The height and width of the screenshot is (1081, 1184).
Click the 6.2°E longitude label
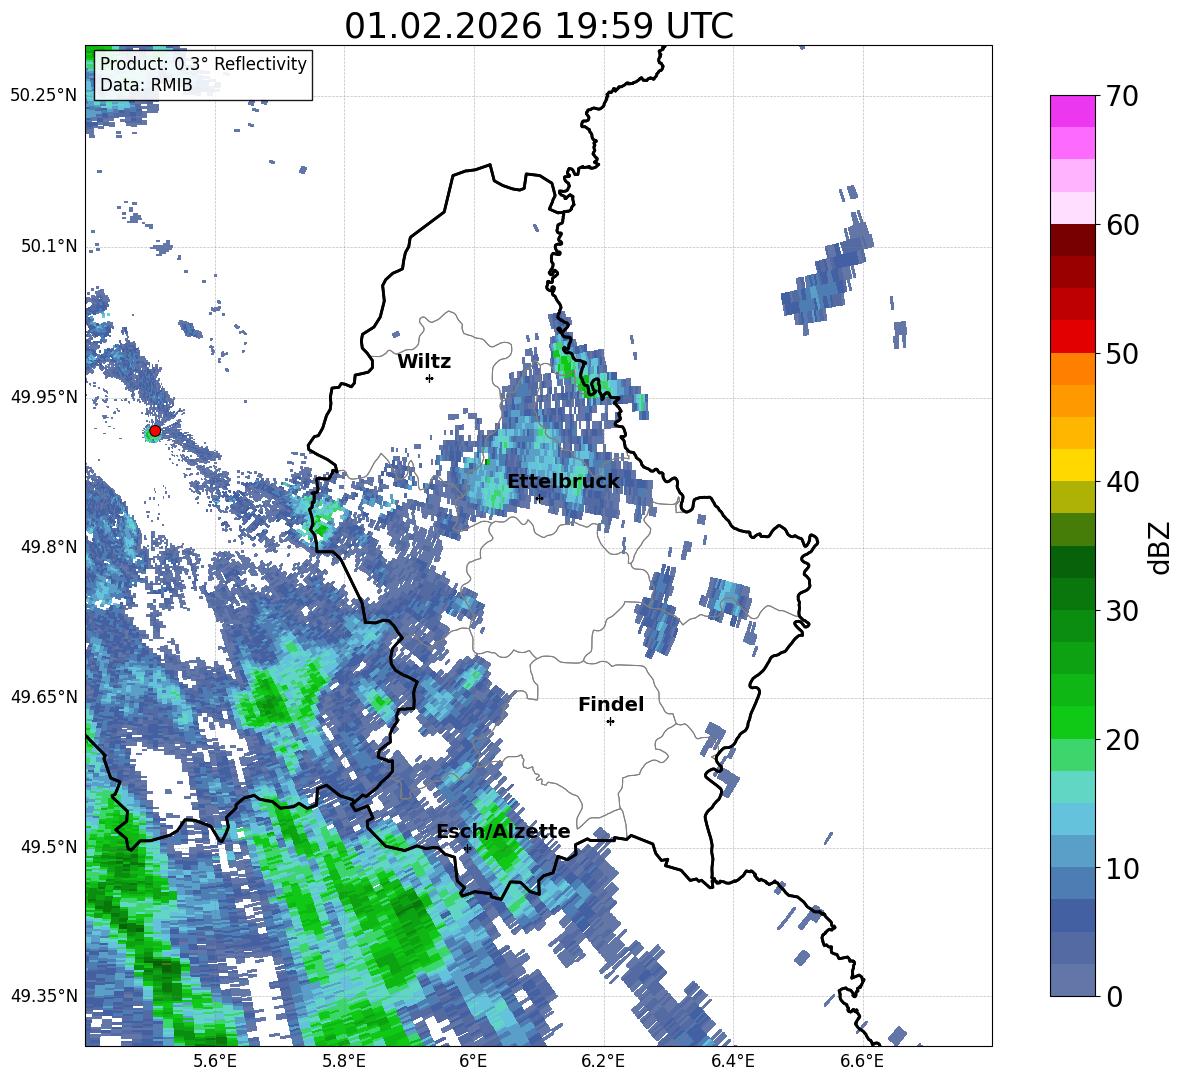pos(603,1061)
